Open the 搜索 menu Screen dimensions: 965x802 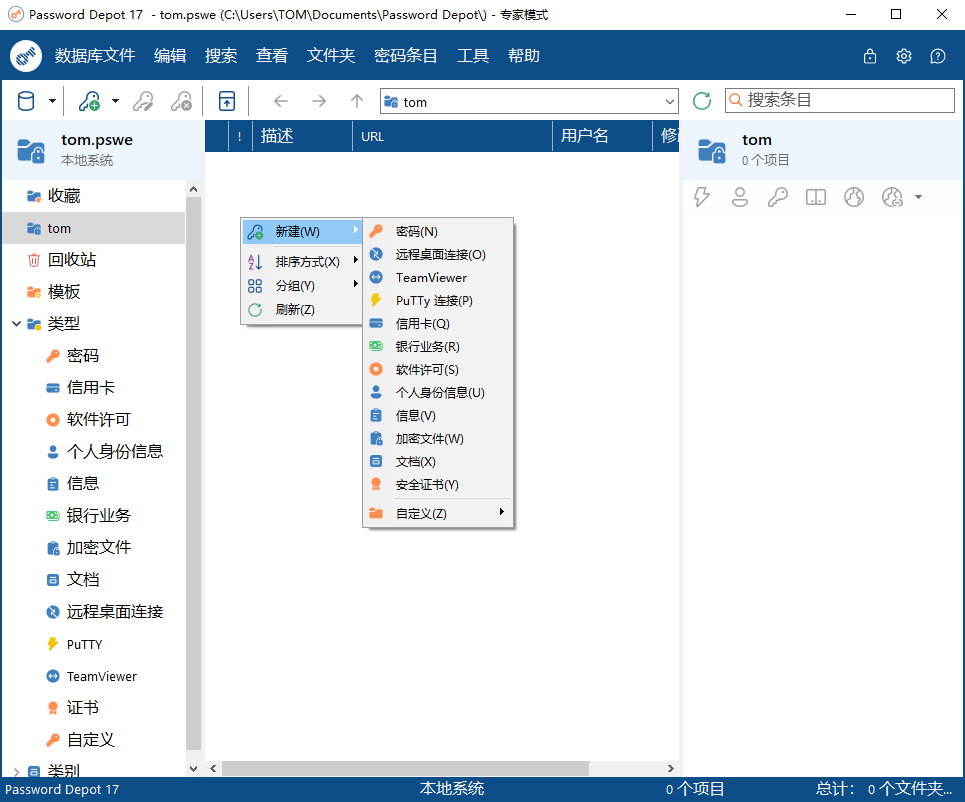coord(221,56)
